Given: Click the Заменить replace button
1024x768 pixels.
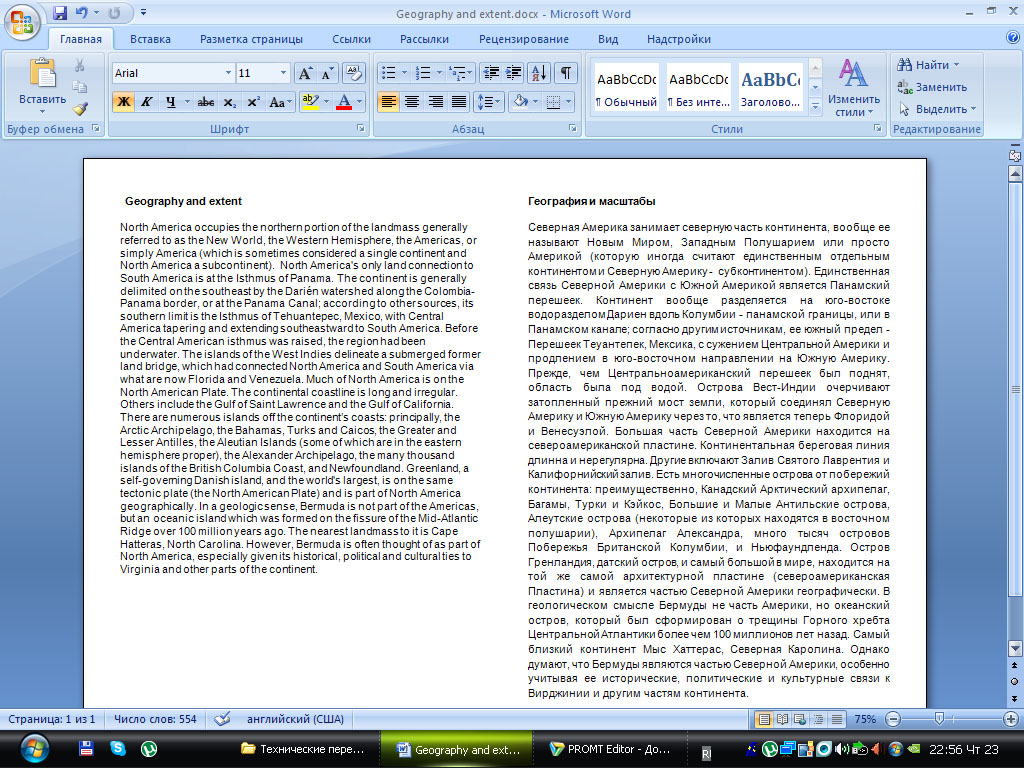Looking at the screenshot, I should click(x=932, y=87).
